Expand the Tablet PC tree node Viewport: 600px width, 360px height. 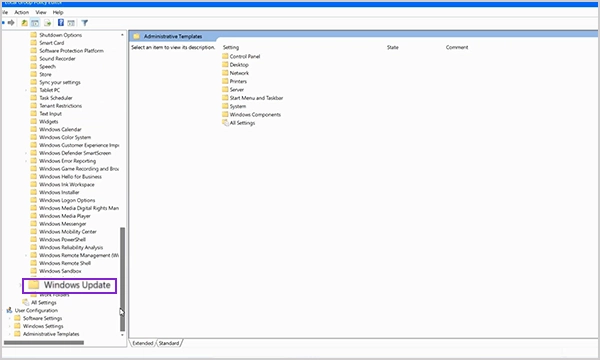tap(26, 90)
